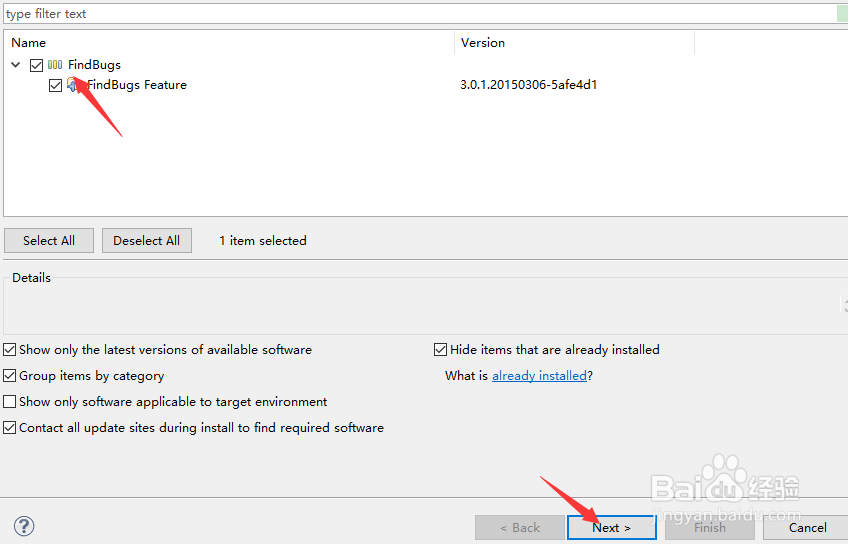Click the FindBugs Feature plugin icon
848x544 pixels.
73,84
